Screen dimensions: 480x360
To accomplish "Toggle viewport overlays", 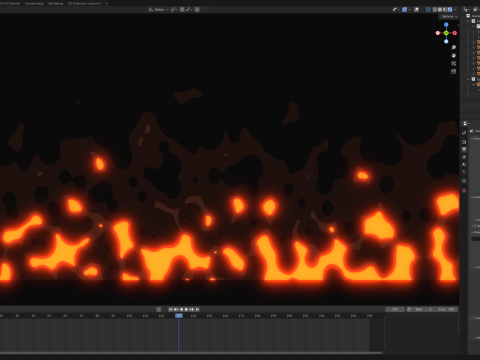I will (x=416, y=9).
